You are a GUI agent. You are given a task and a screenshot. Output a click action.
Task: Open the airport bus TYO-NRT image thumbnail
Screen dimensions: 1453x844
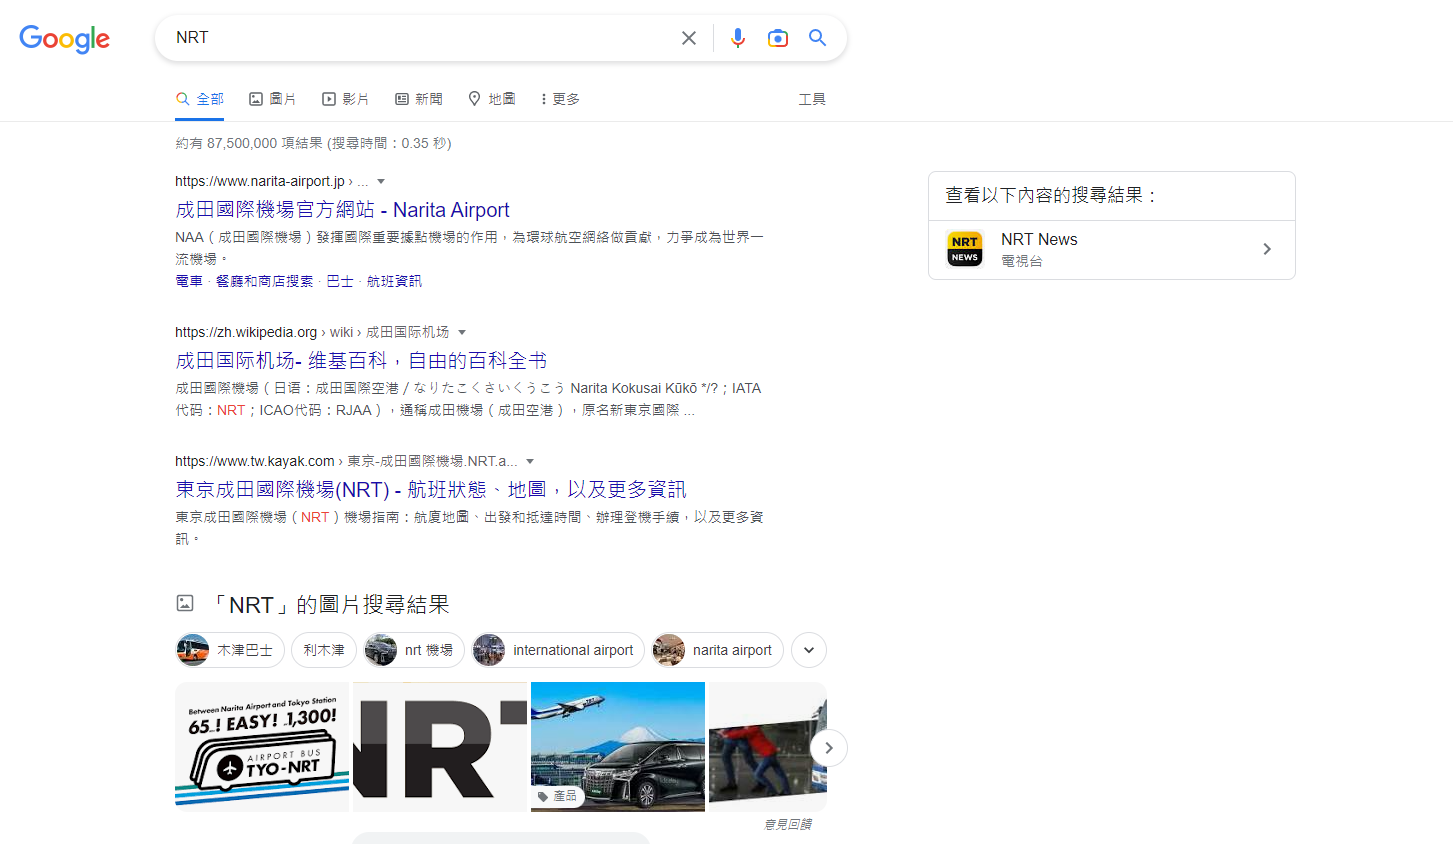pos(262,746)
